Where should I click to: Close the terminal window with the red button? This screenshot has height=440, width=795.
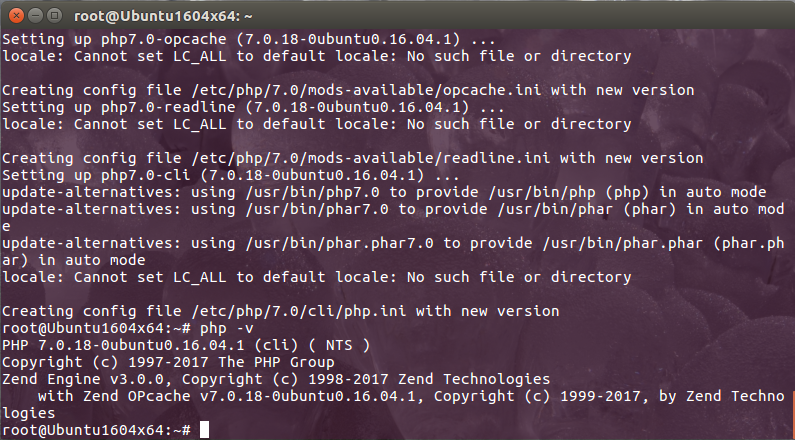(16, 16)
